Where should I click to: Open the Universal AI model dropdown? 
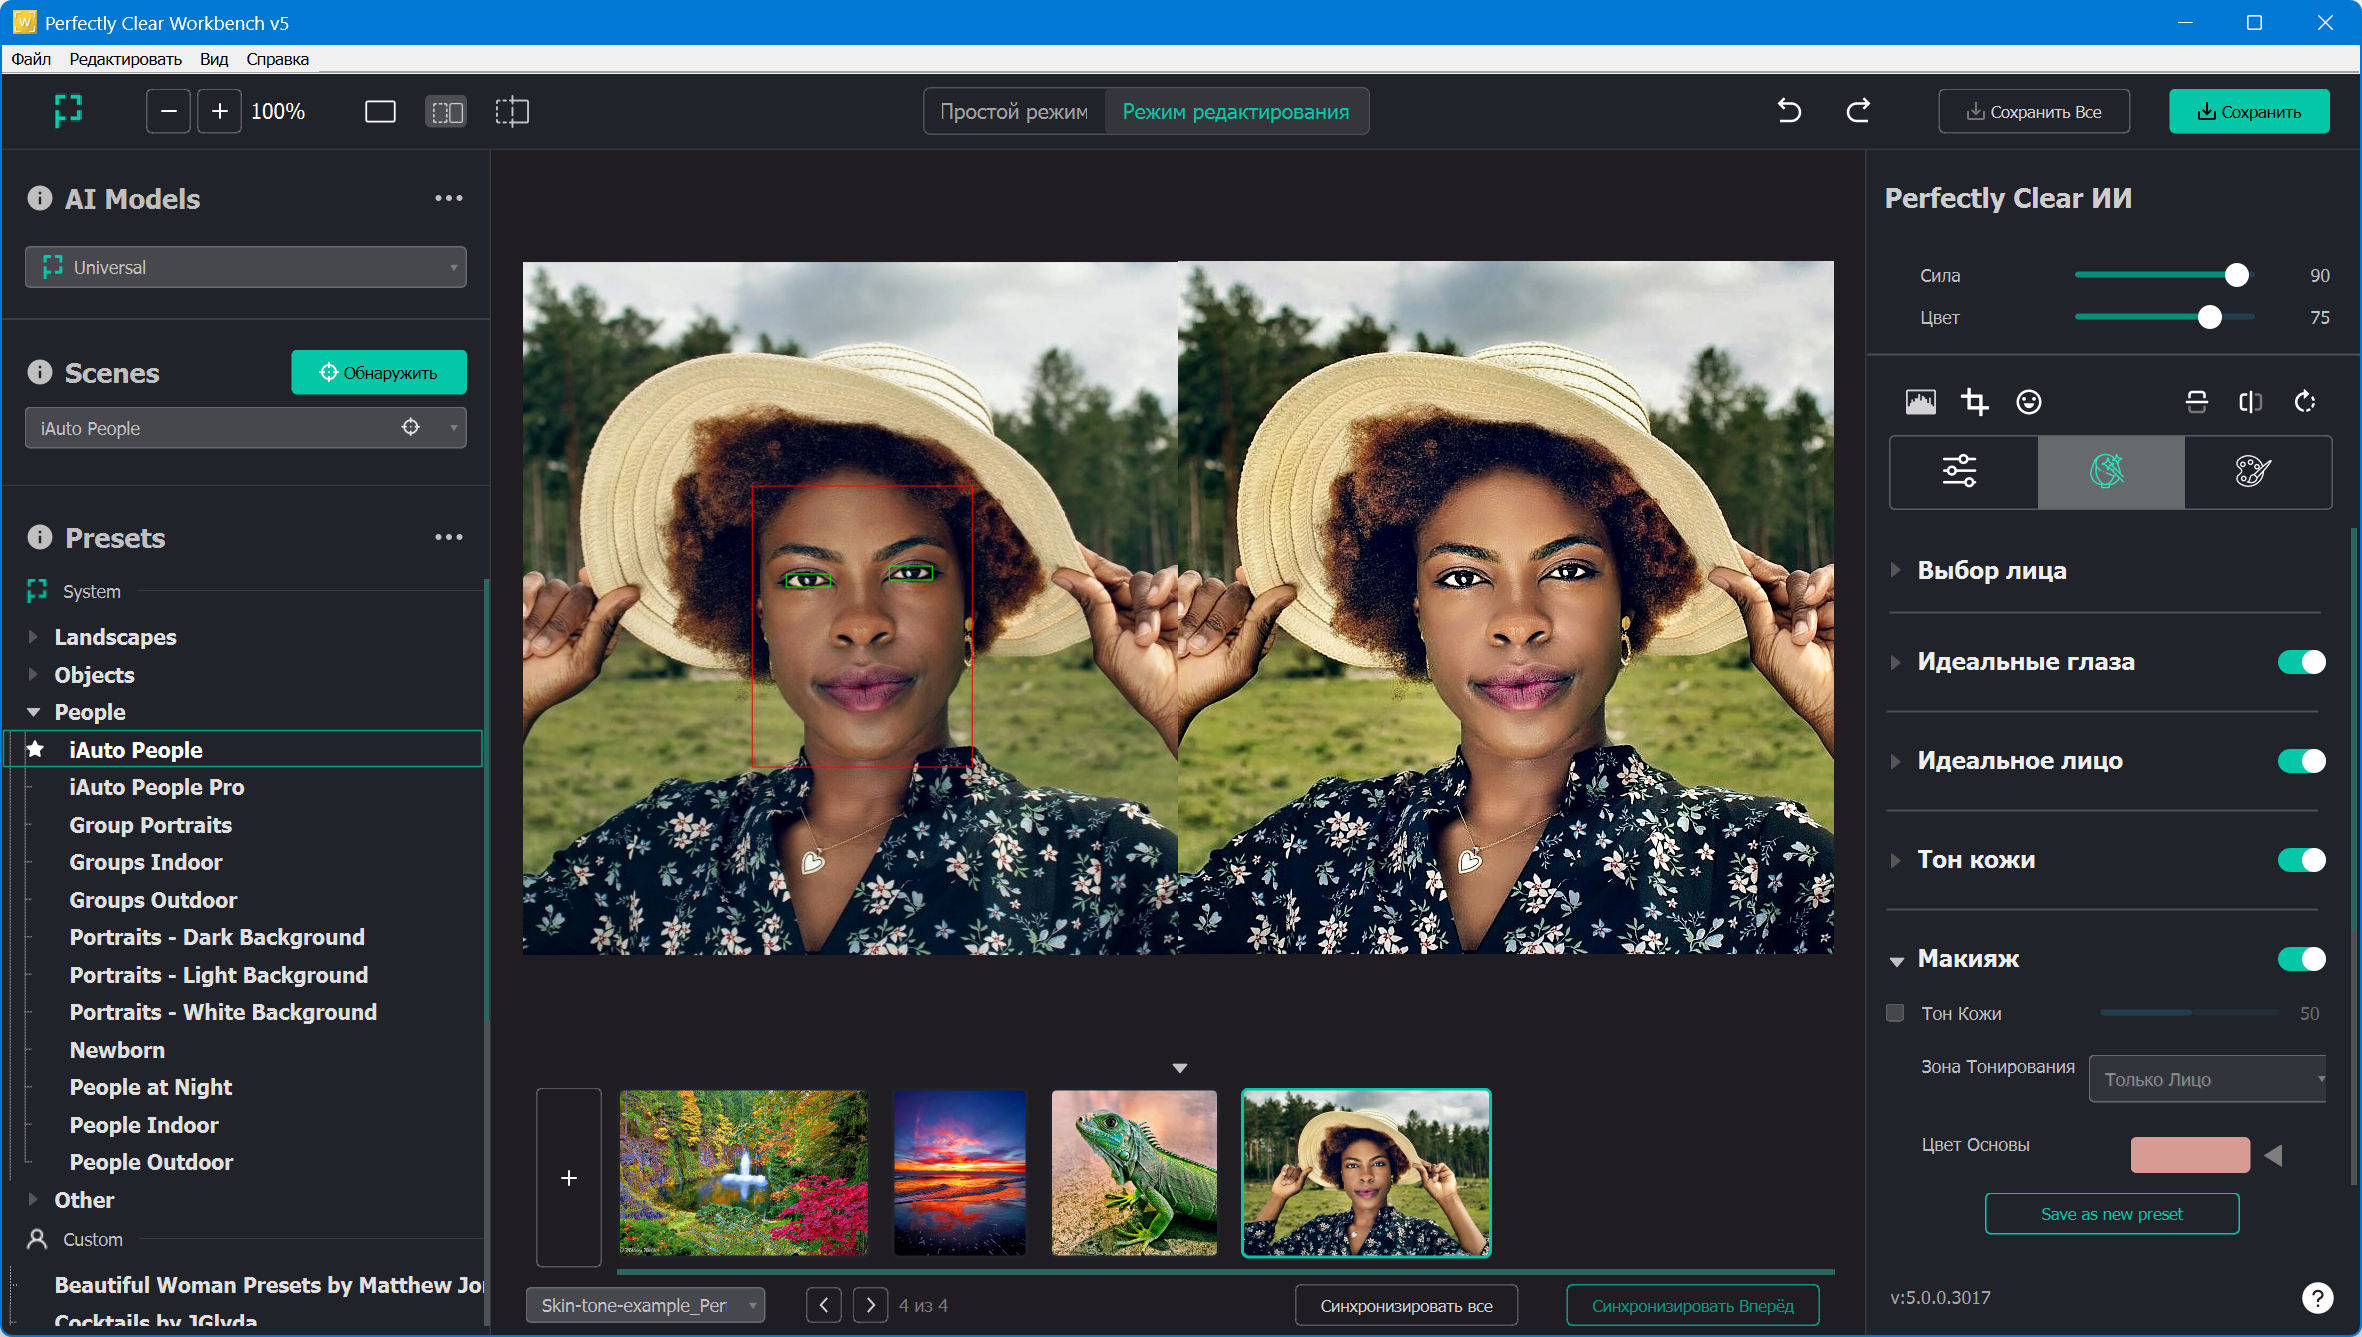point(246,267)
